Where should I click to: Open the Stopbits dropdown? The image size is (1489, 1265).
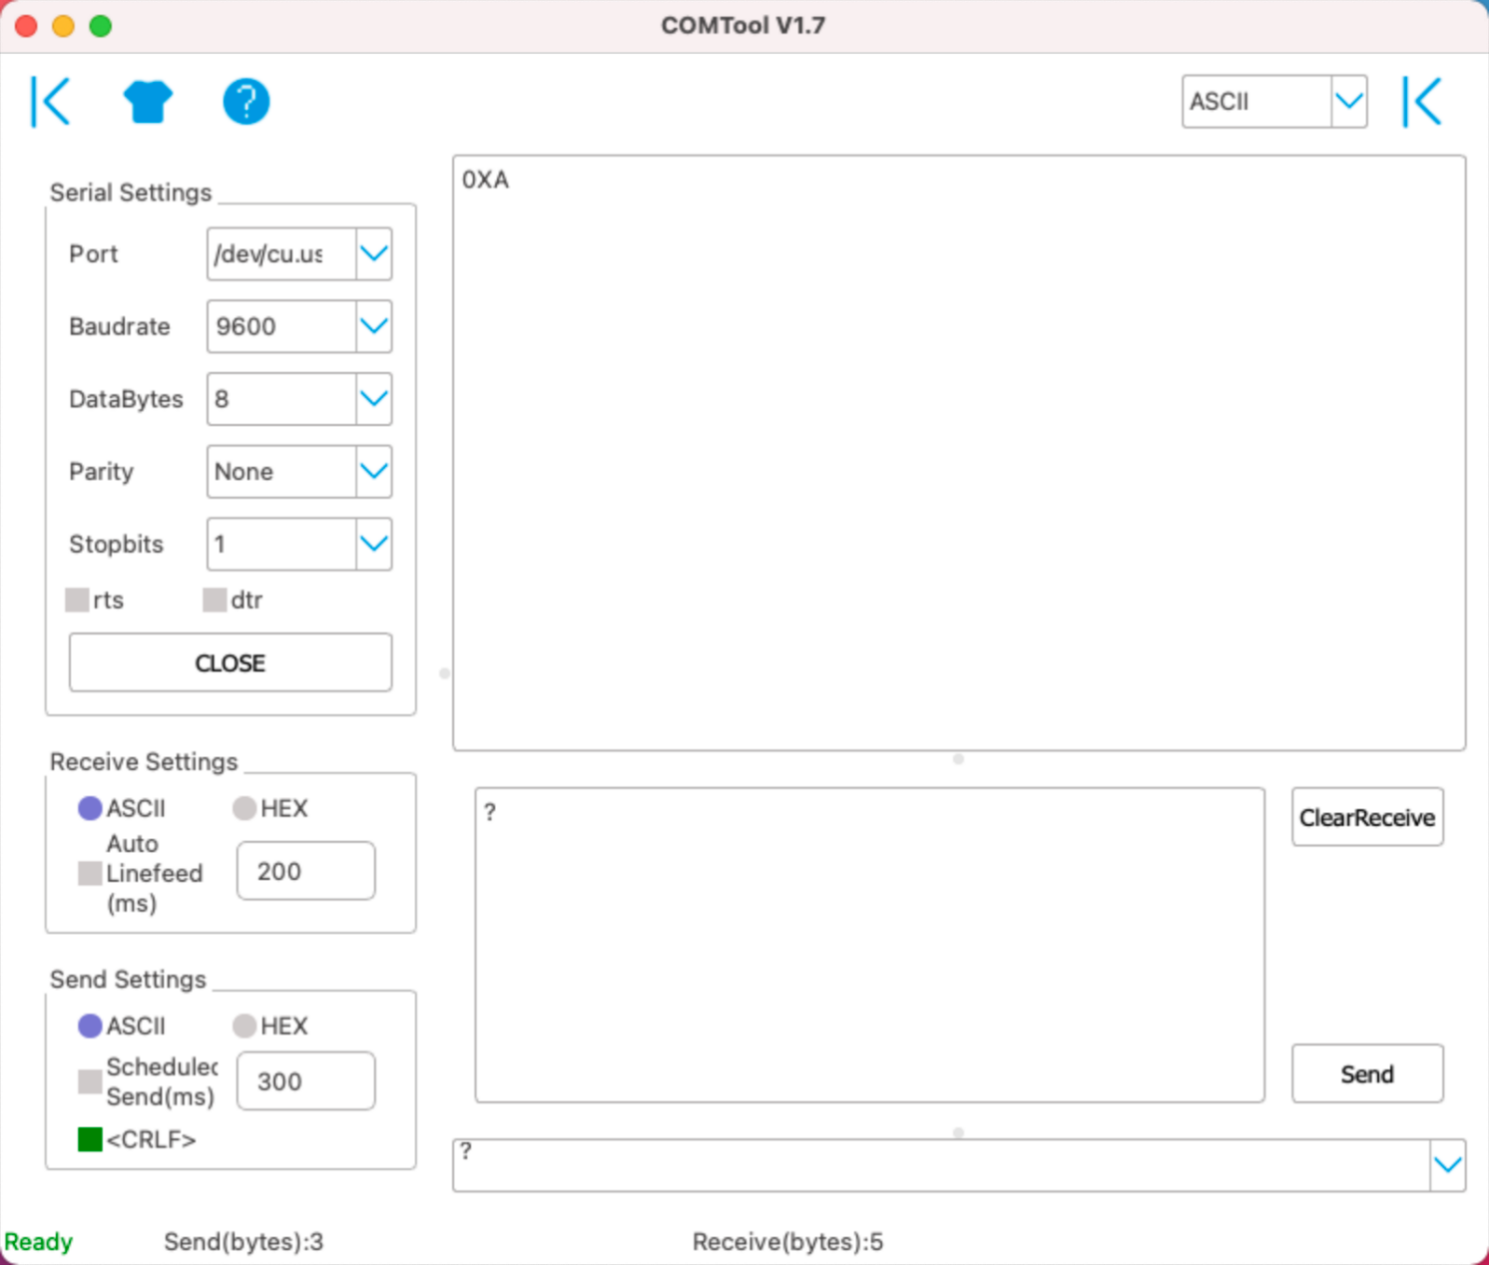(372, 543)
